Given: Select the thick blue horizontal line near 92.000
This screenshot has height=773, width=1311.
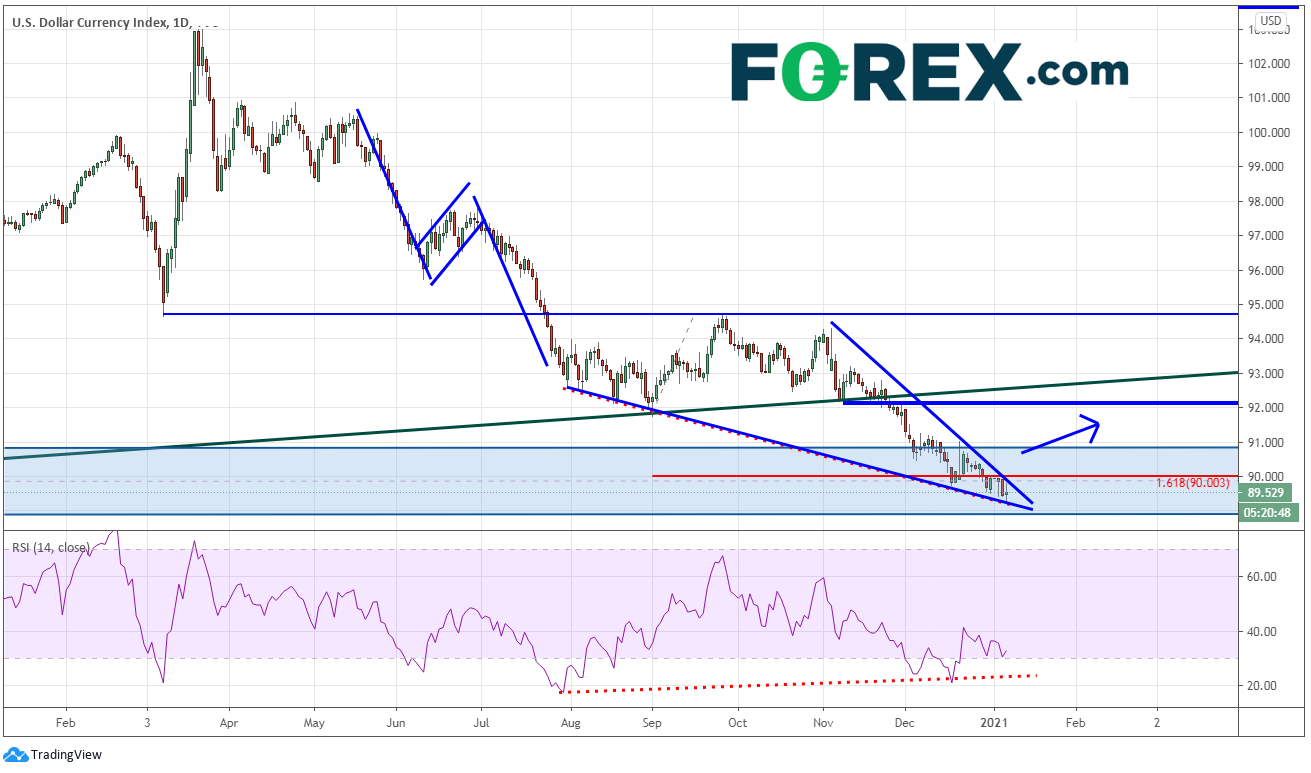Looking at the screenshot, I should 1050,403.
